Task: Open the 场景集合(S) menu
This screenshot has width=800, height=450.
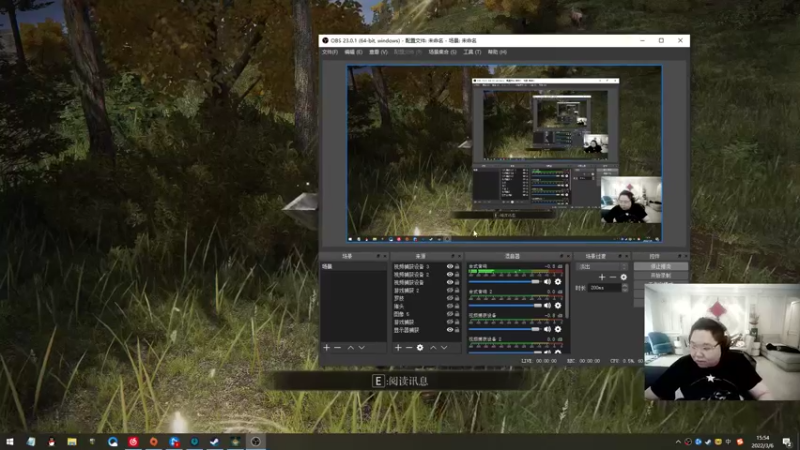Action: tap(442, 52)
